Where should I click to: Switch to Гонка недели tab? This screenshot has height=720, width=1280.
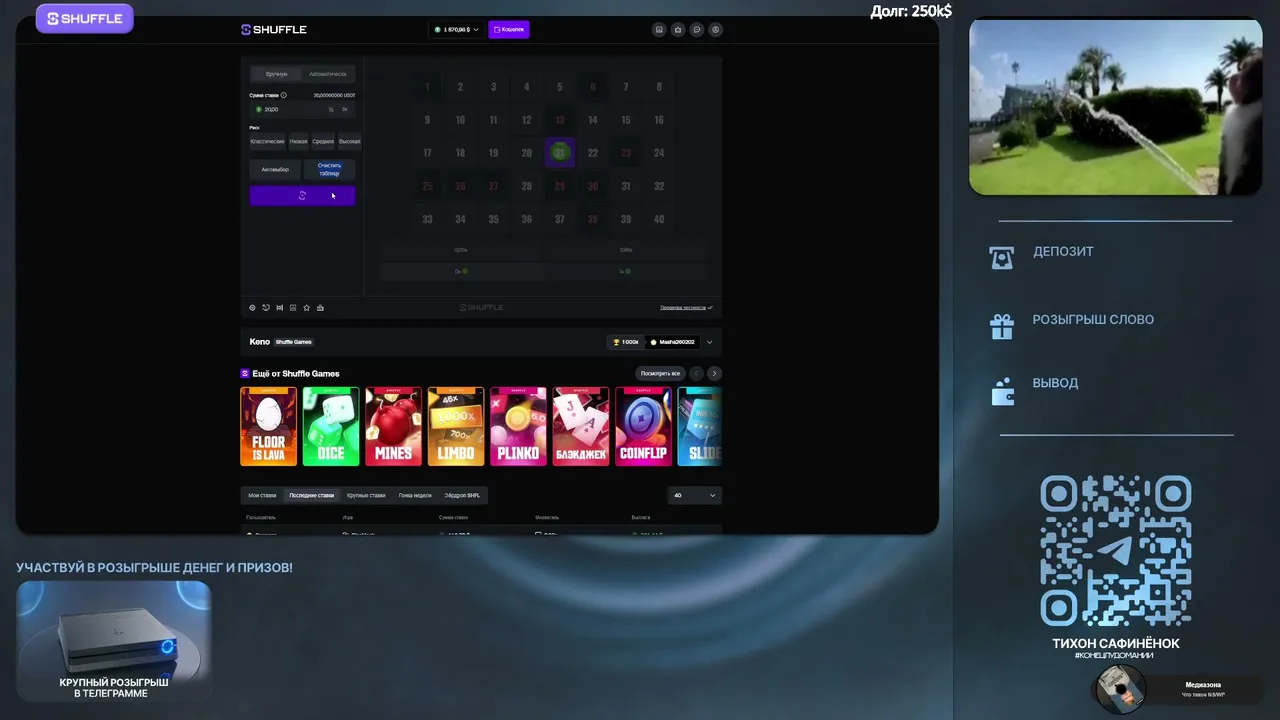point(415,495)
